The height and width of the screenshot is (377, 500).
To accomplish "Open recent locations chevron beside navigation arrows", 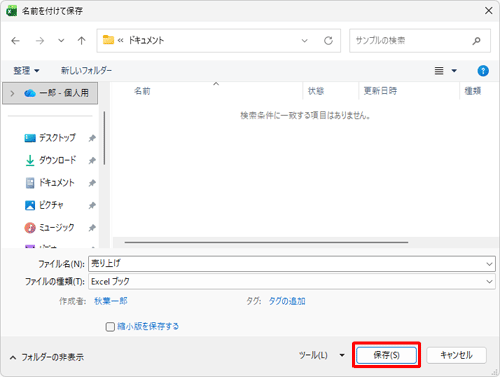I will [61, 41].
